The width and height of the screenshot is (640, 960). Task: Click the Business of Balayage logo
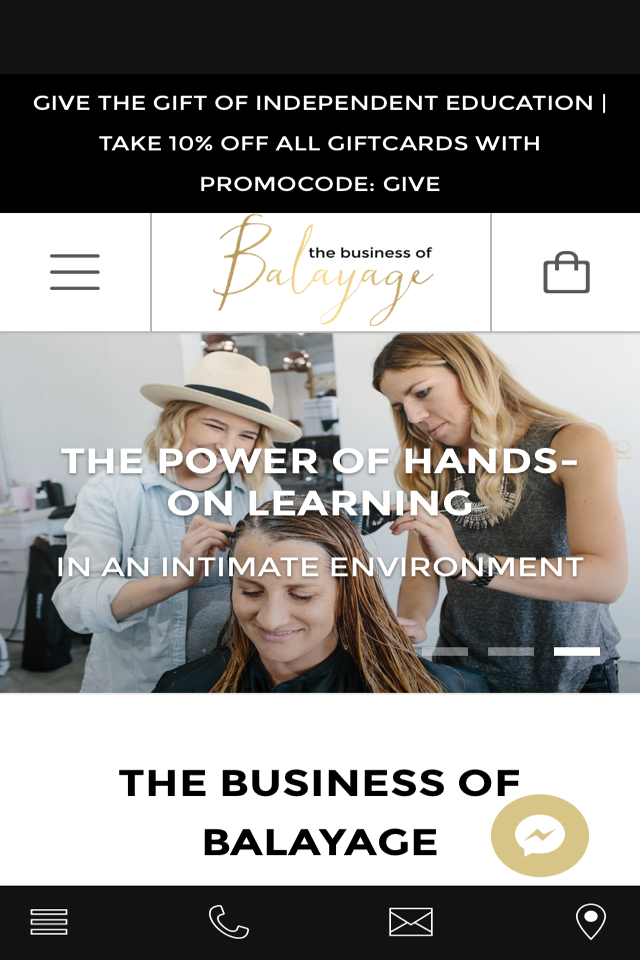tap(322, 271)
